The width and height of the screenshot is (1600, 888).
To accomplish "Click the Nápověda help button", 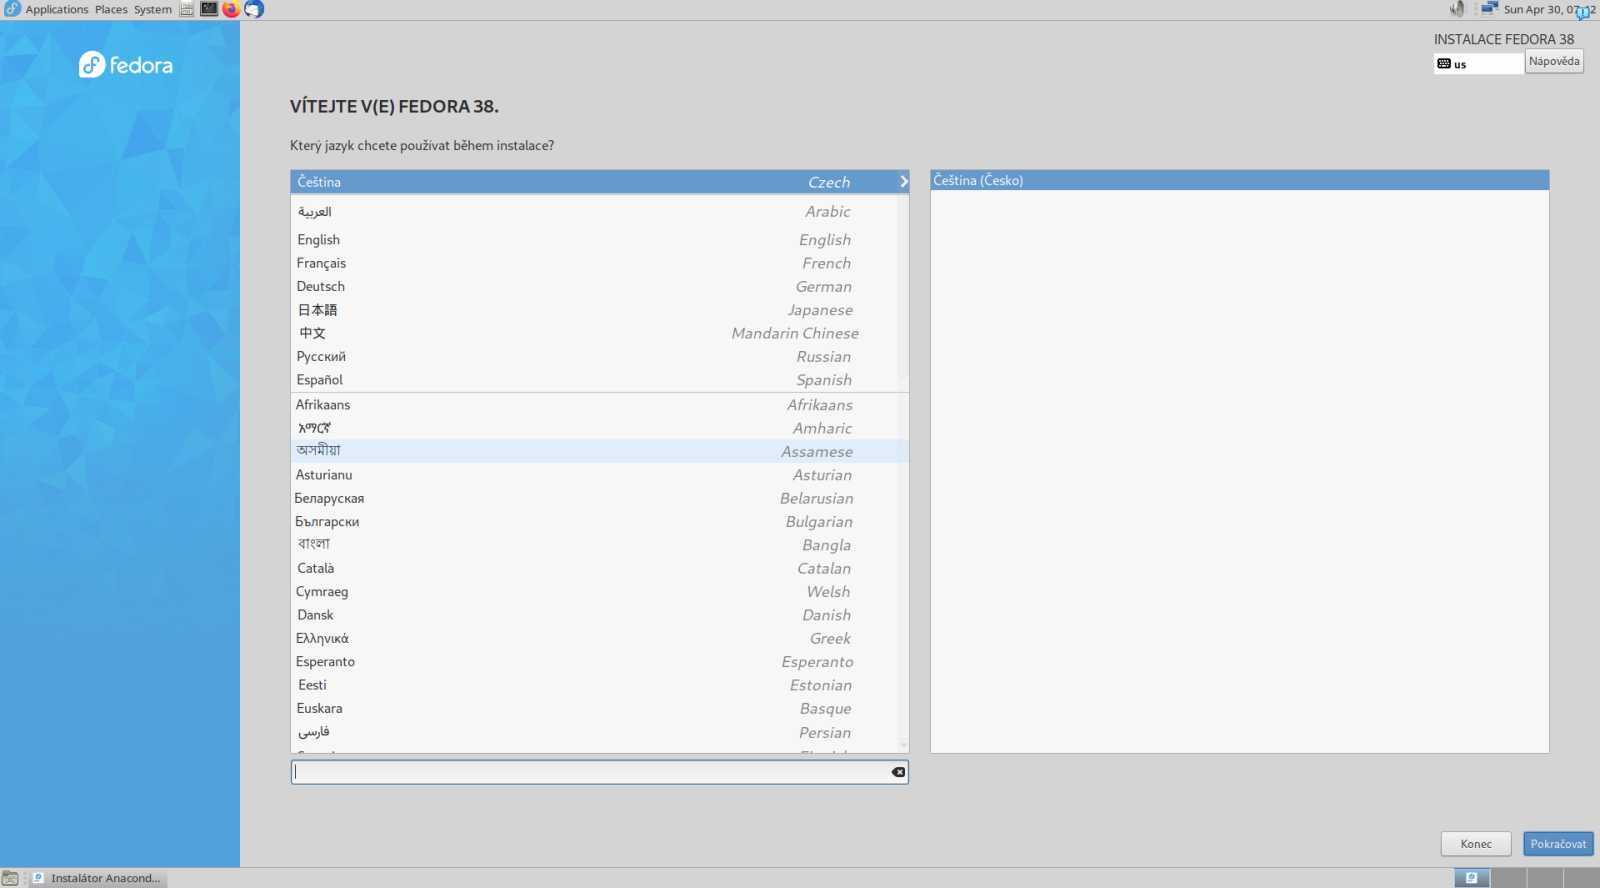I will [x=1554, y=61].
